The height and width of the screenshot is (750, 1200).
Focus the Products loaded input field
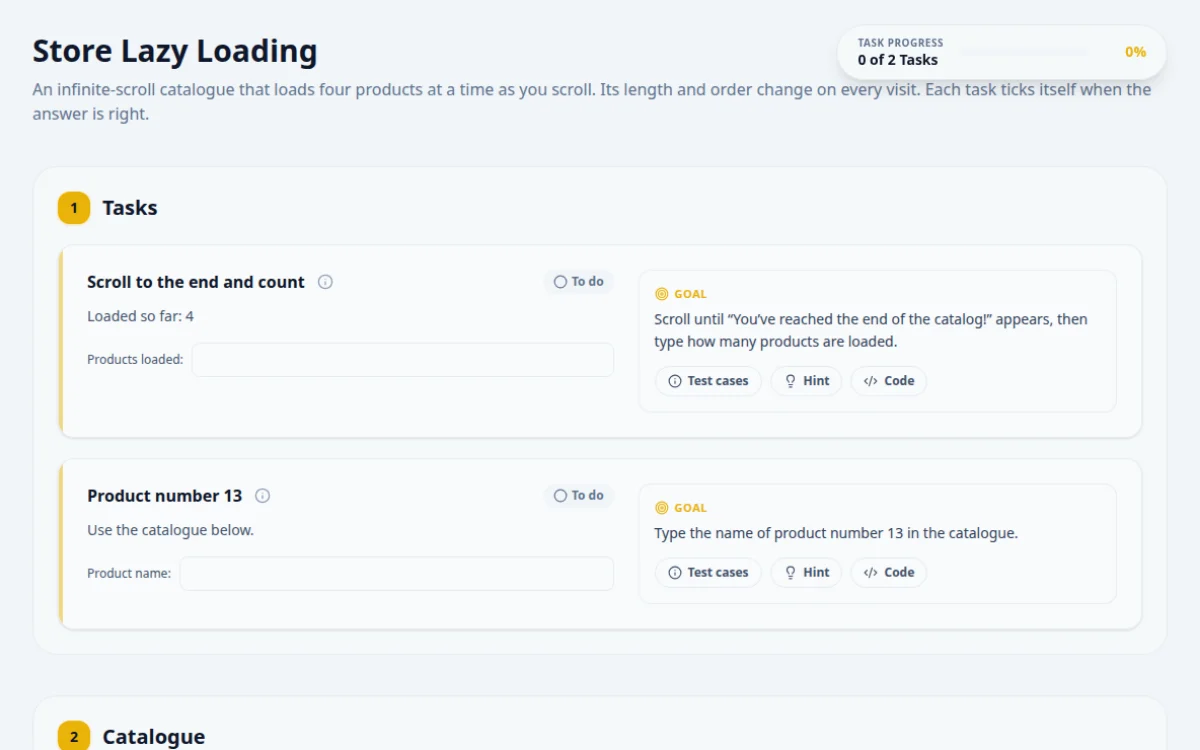[403, 360]
